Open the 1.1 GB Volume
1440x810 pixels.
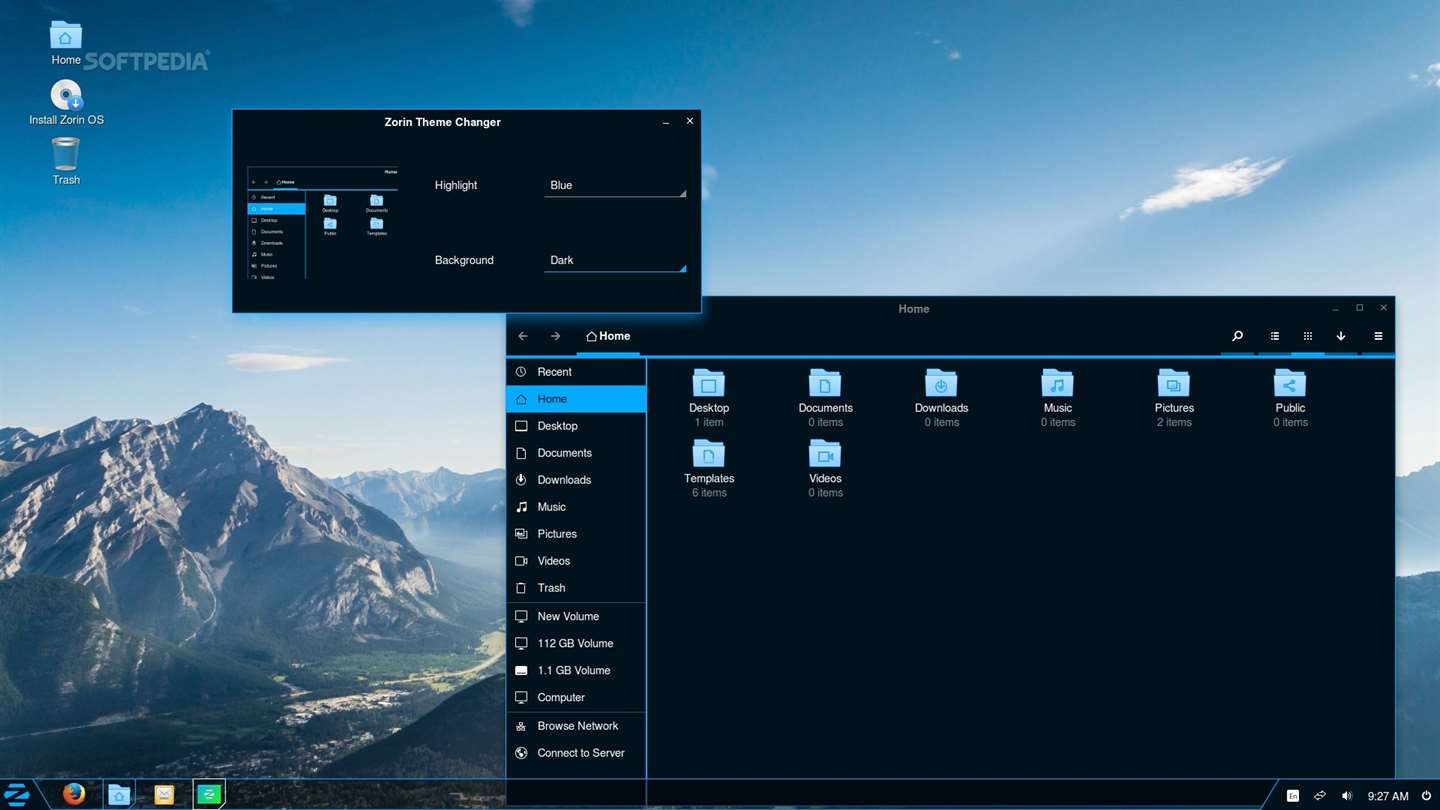point(576,671)
